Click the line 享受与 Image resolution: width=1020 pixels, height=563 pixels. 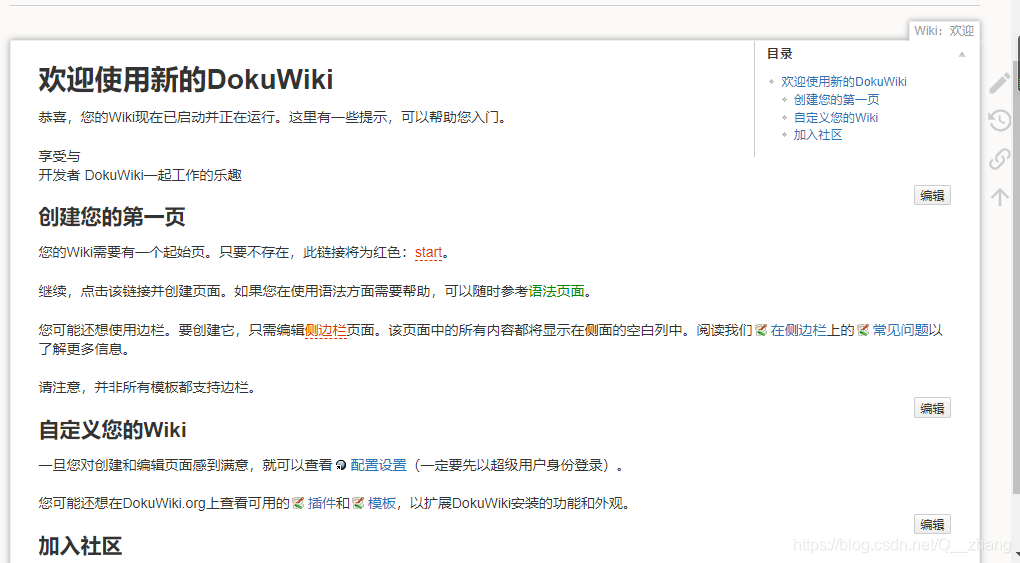pos(59,156)
